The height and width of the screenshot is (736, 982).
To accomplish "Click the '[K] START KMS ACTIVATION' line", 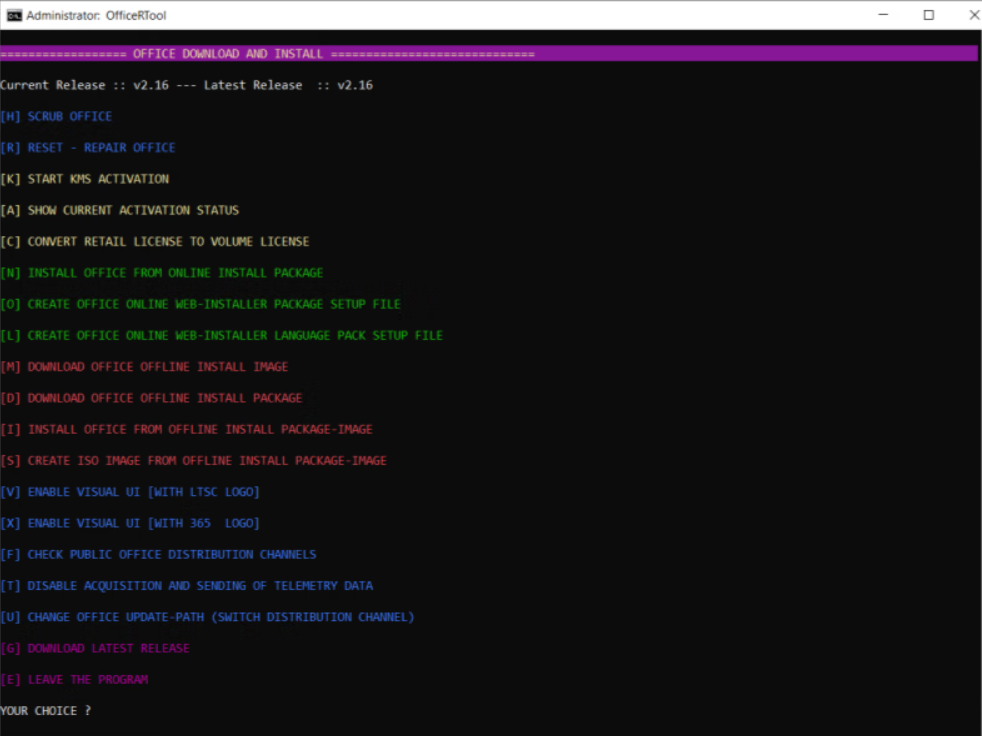I will (x=85, y=179).
